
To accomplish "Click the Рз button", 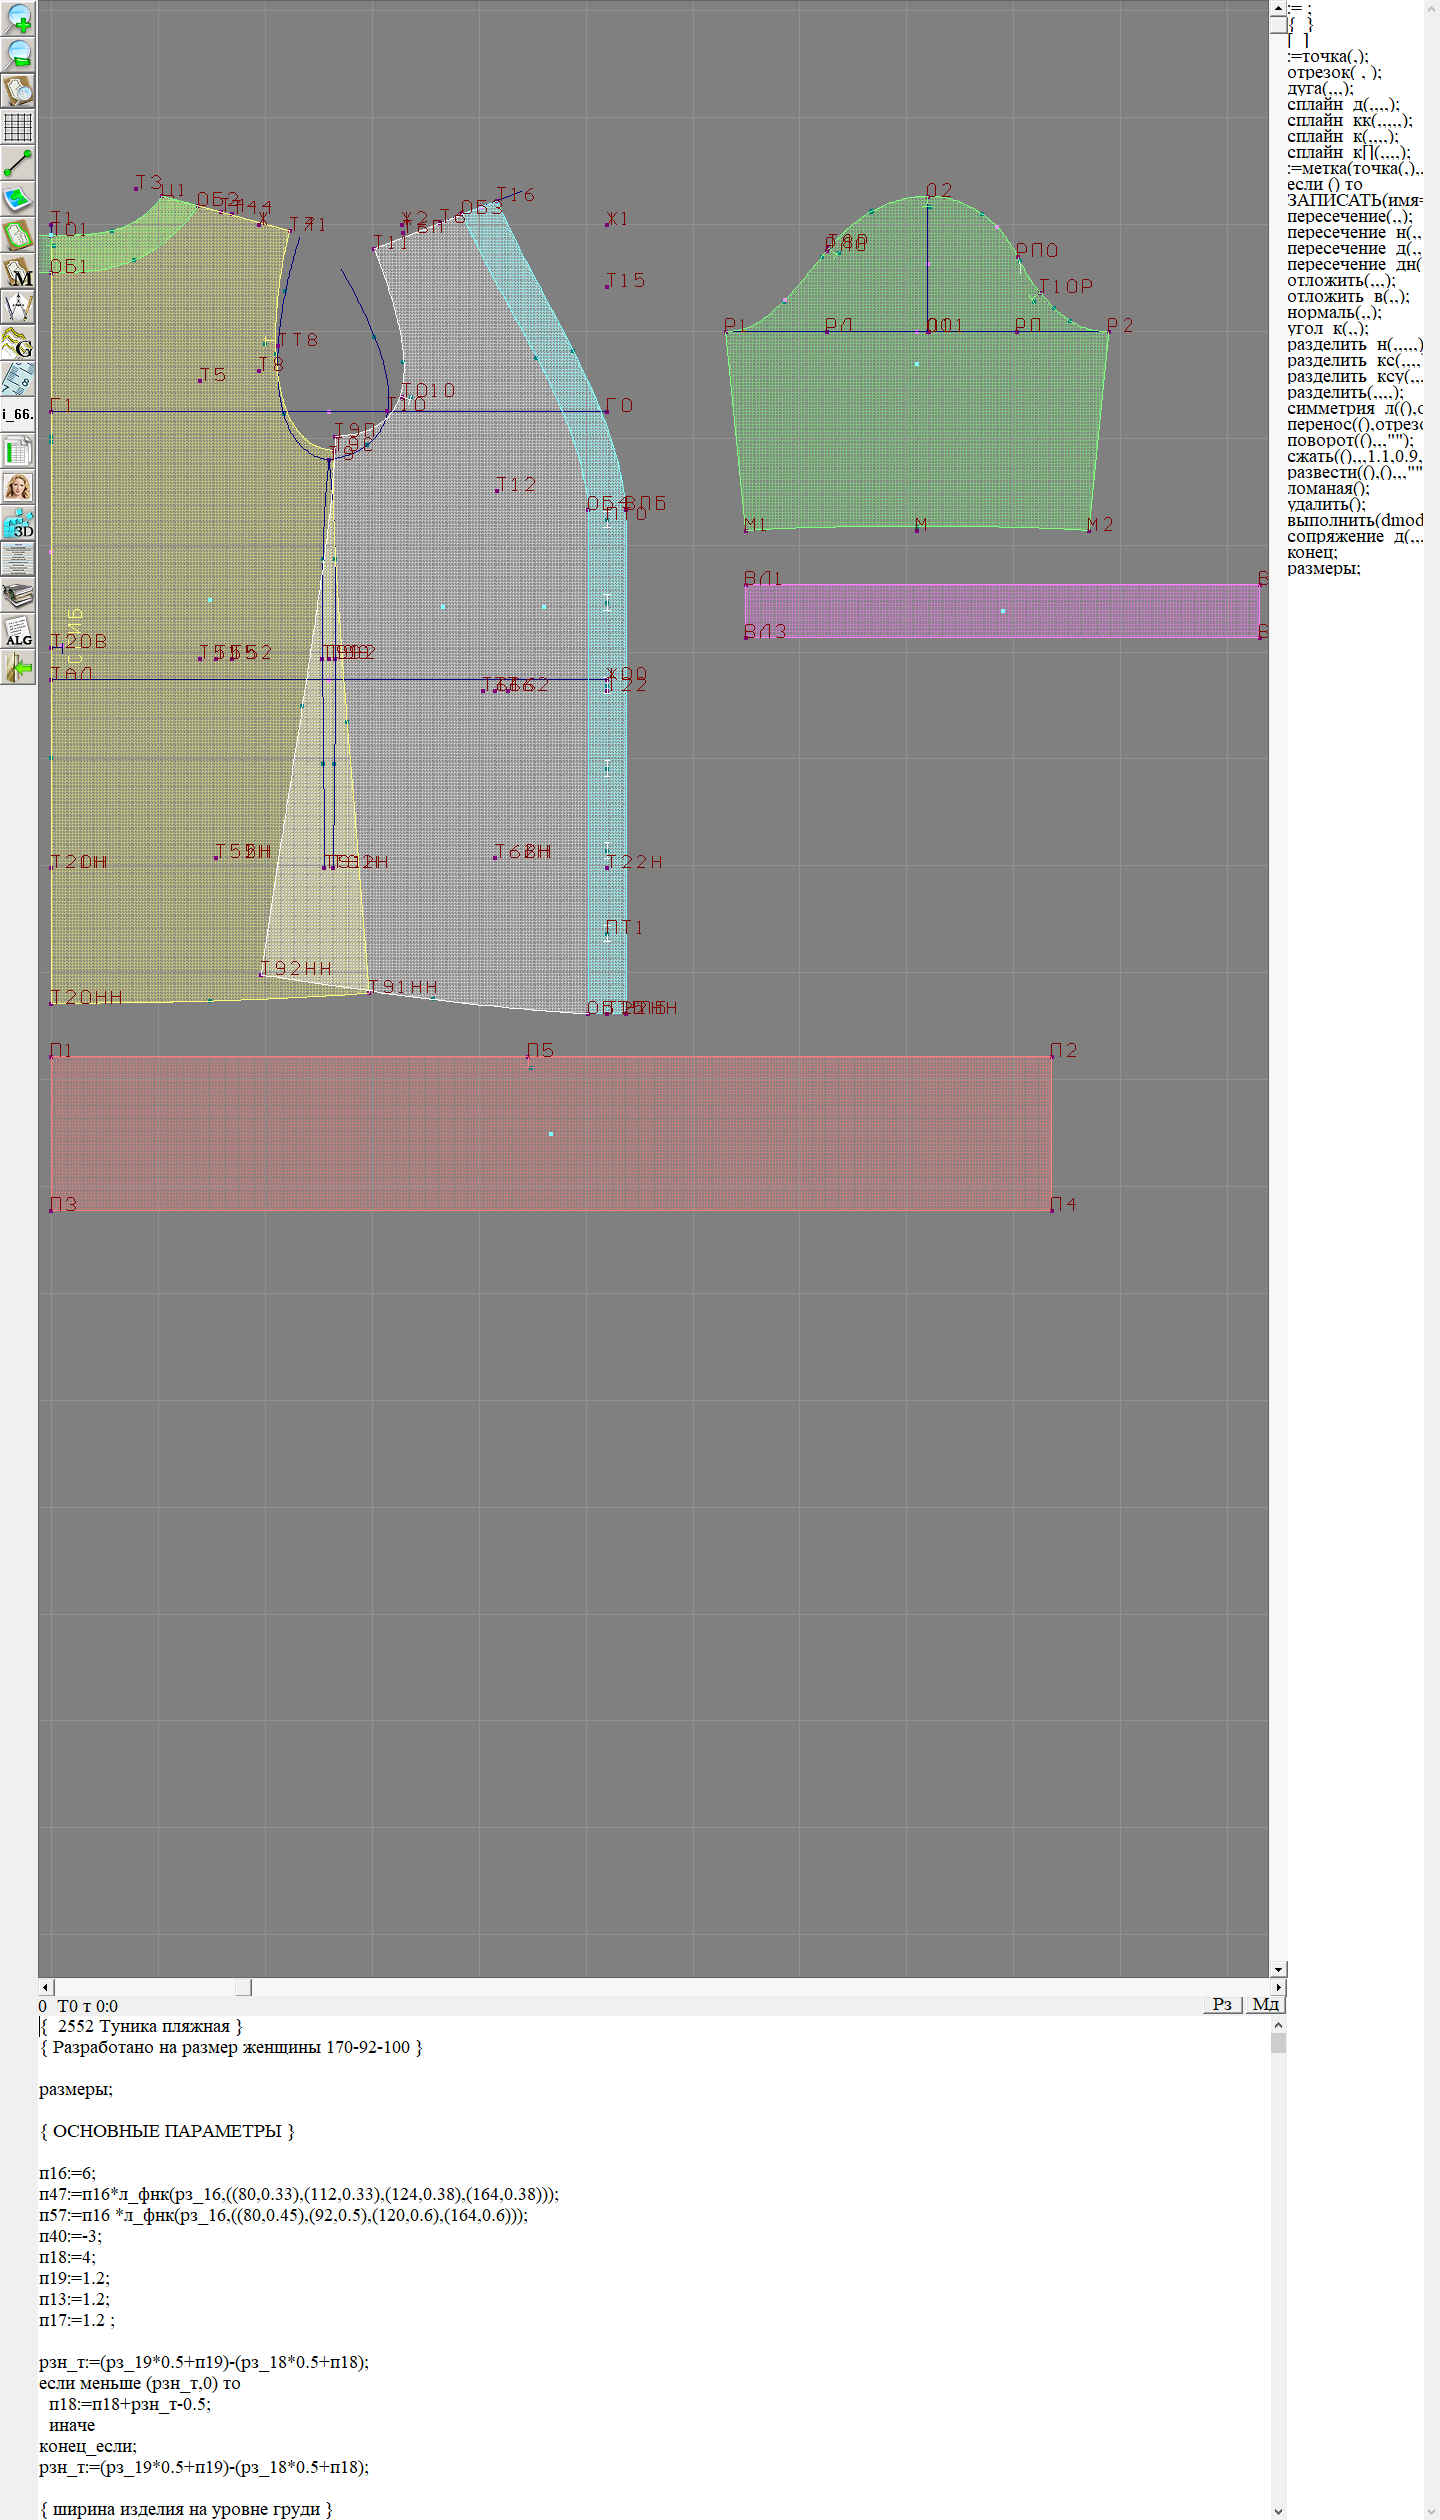I will 1221,2004.
